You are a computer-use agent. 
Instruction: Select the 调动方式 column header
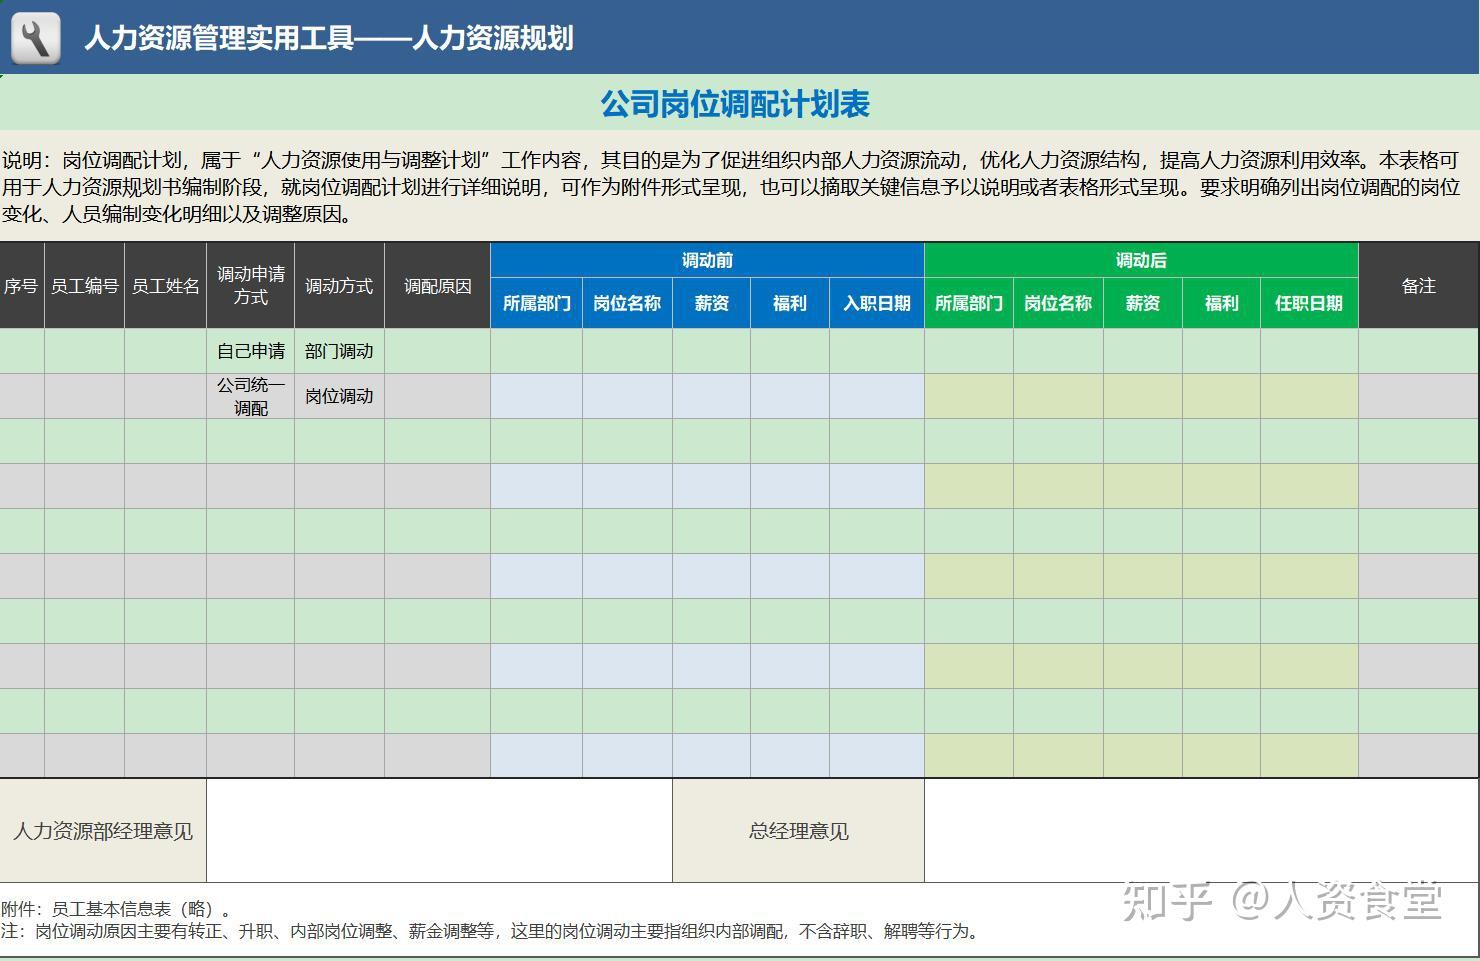coord(339,286)
